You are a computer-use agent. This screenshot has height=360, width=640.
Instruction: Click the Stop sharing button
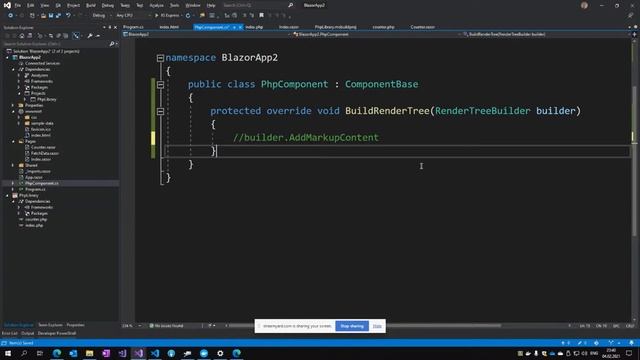pyautogui.click(x=352, y=326)
